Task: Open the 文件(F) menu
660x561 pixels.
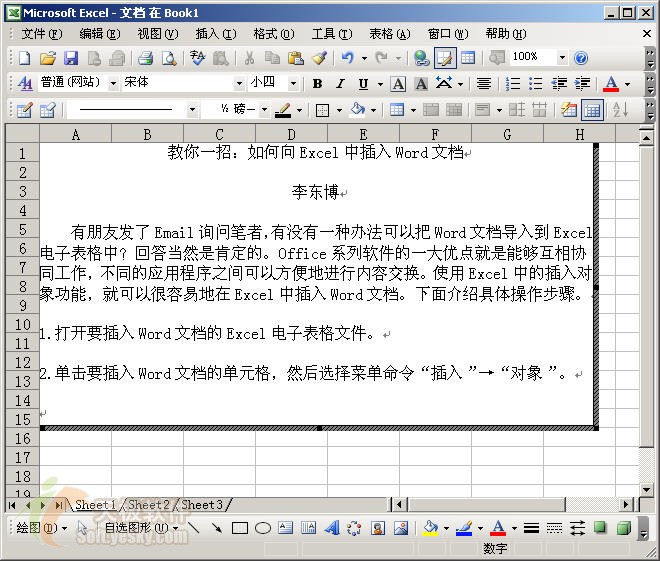Action: click(42, 34)
